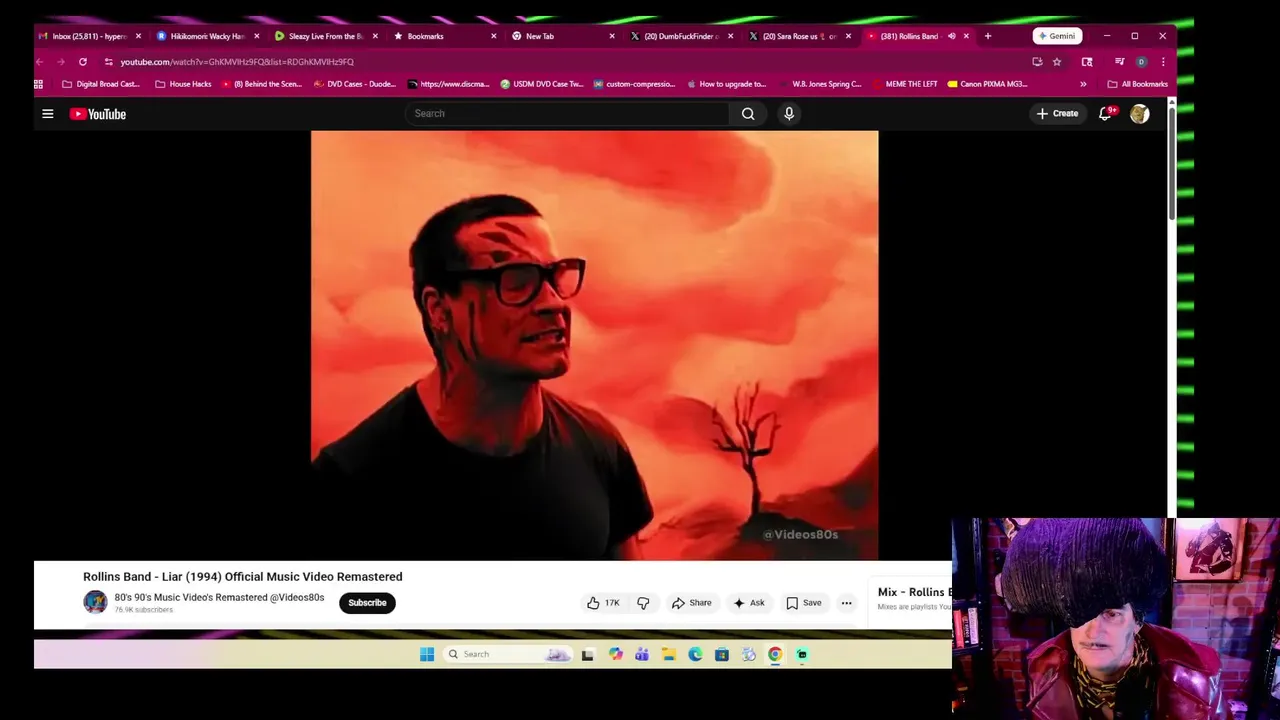The width and height of the screenshot is (1280, 720).
Task: Open the Chrome three-dot menu
Action: [x=1163, y=62]
